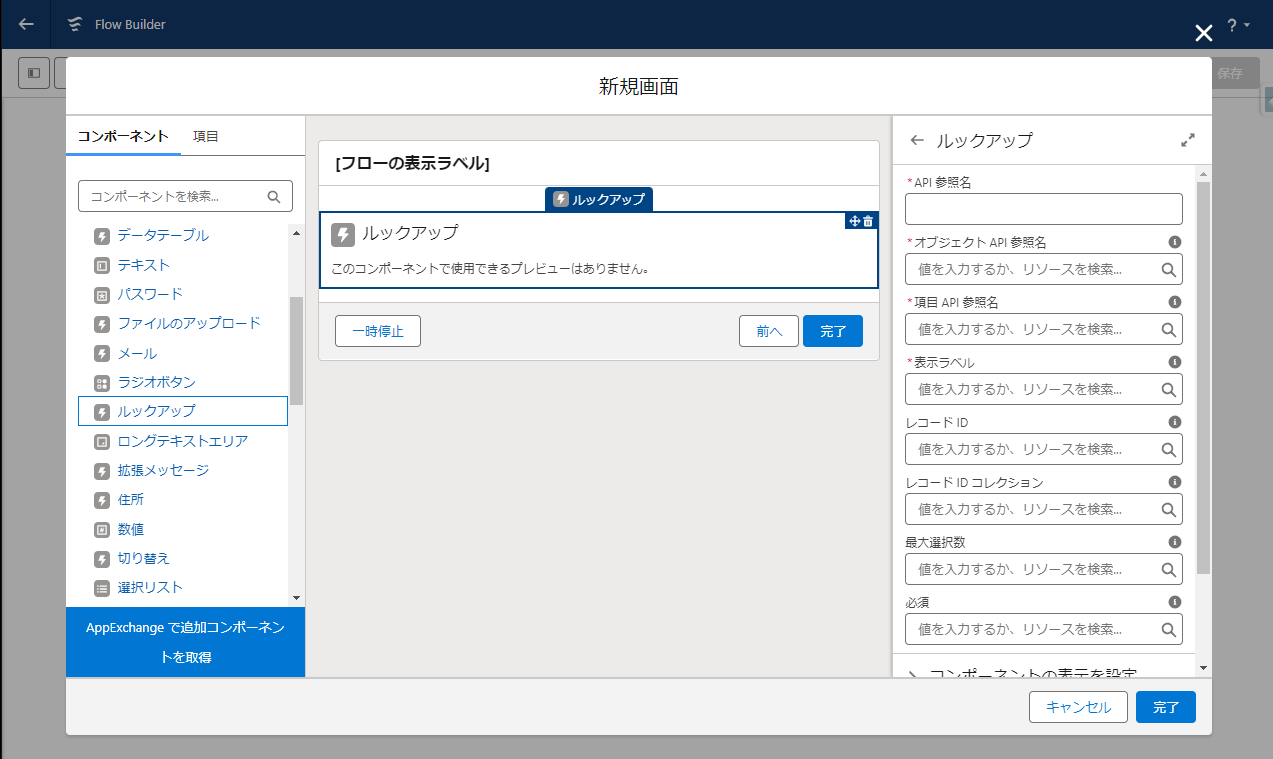The image size is (1273, 759).
Task: Click the API 参照名 input field
Action: [x=1044, y=209]
